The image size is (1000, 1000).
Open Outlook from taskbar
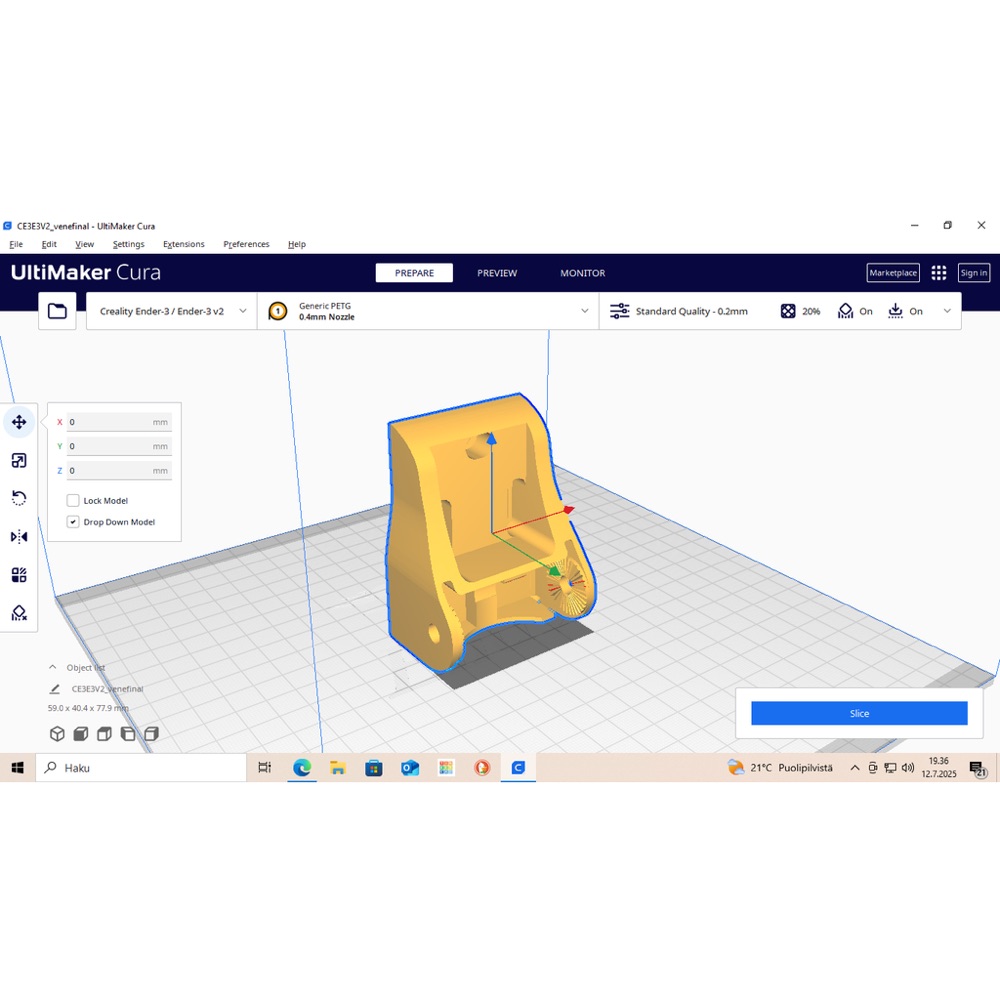point(410,768)
